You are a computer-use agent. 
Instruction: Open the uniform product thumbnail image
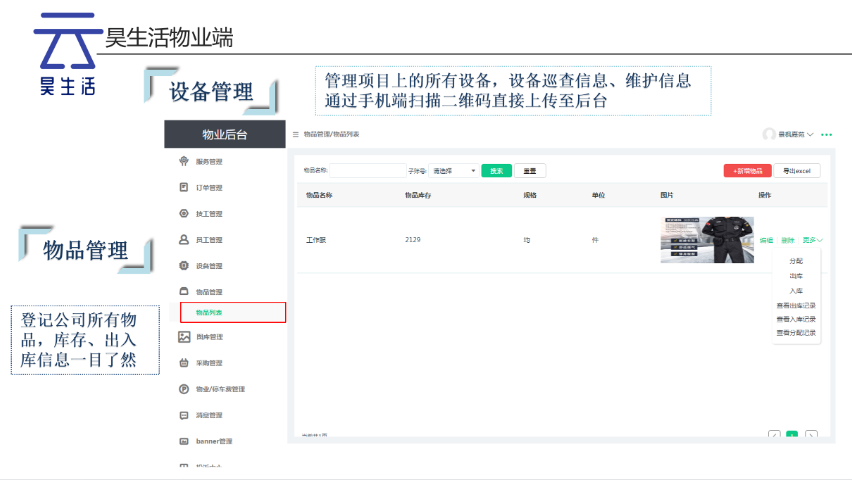(x=707, y=240)
